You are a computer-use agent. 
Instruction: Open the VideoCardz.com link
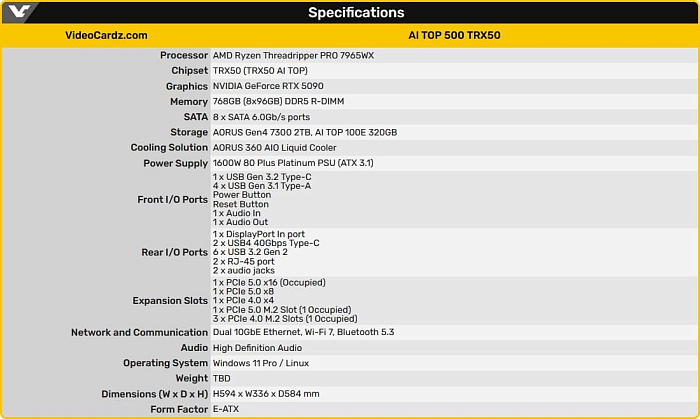(x=106, y=35)
